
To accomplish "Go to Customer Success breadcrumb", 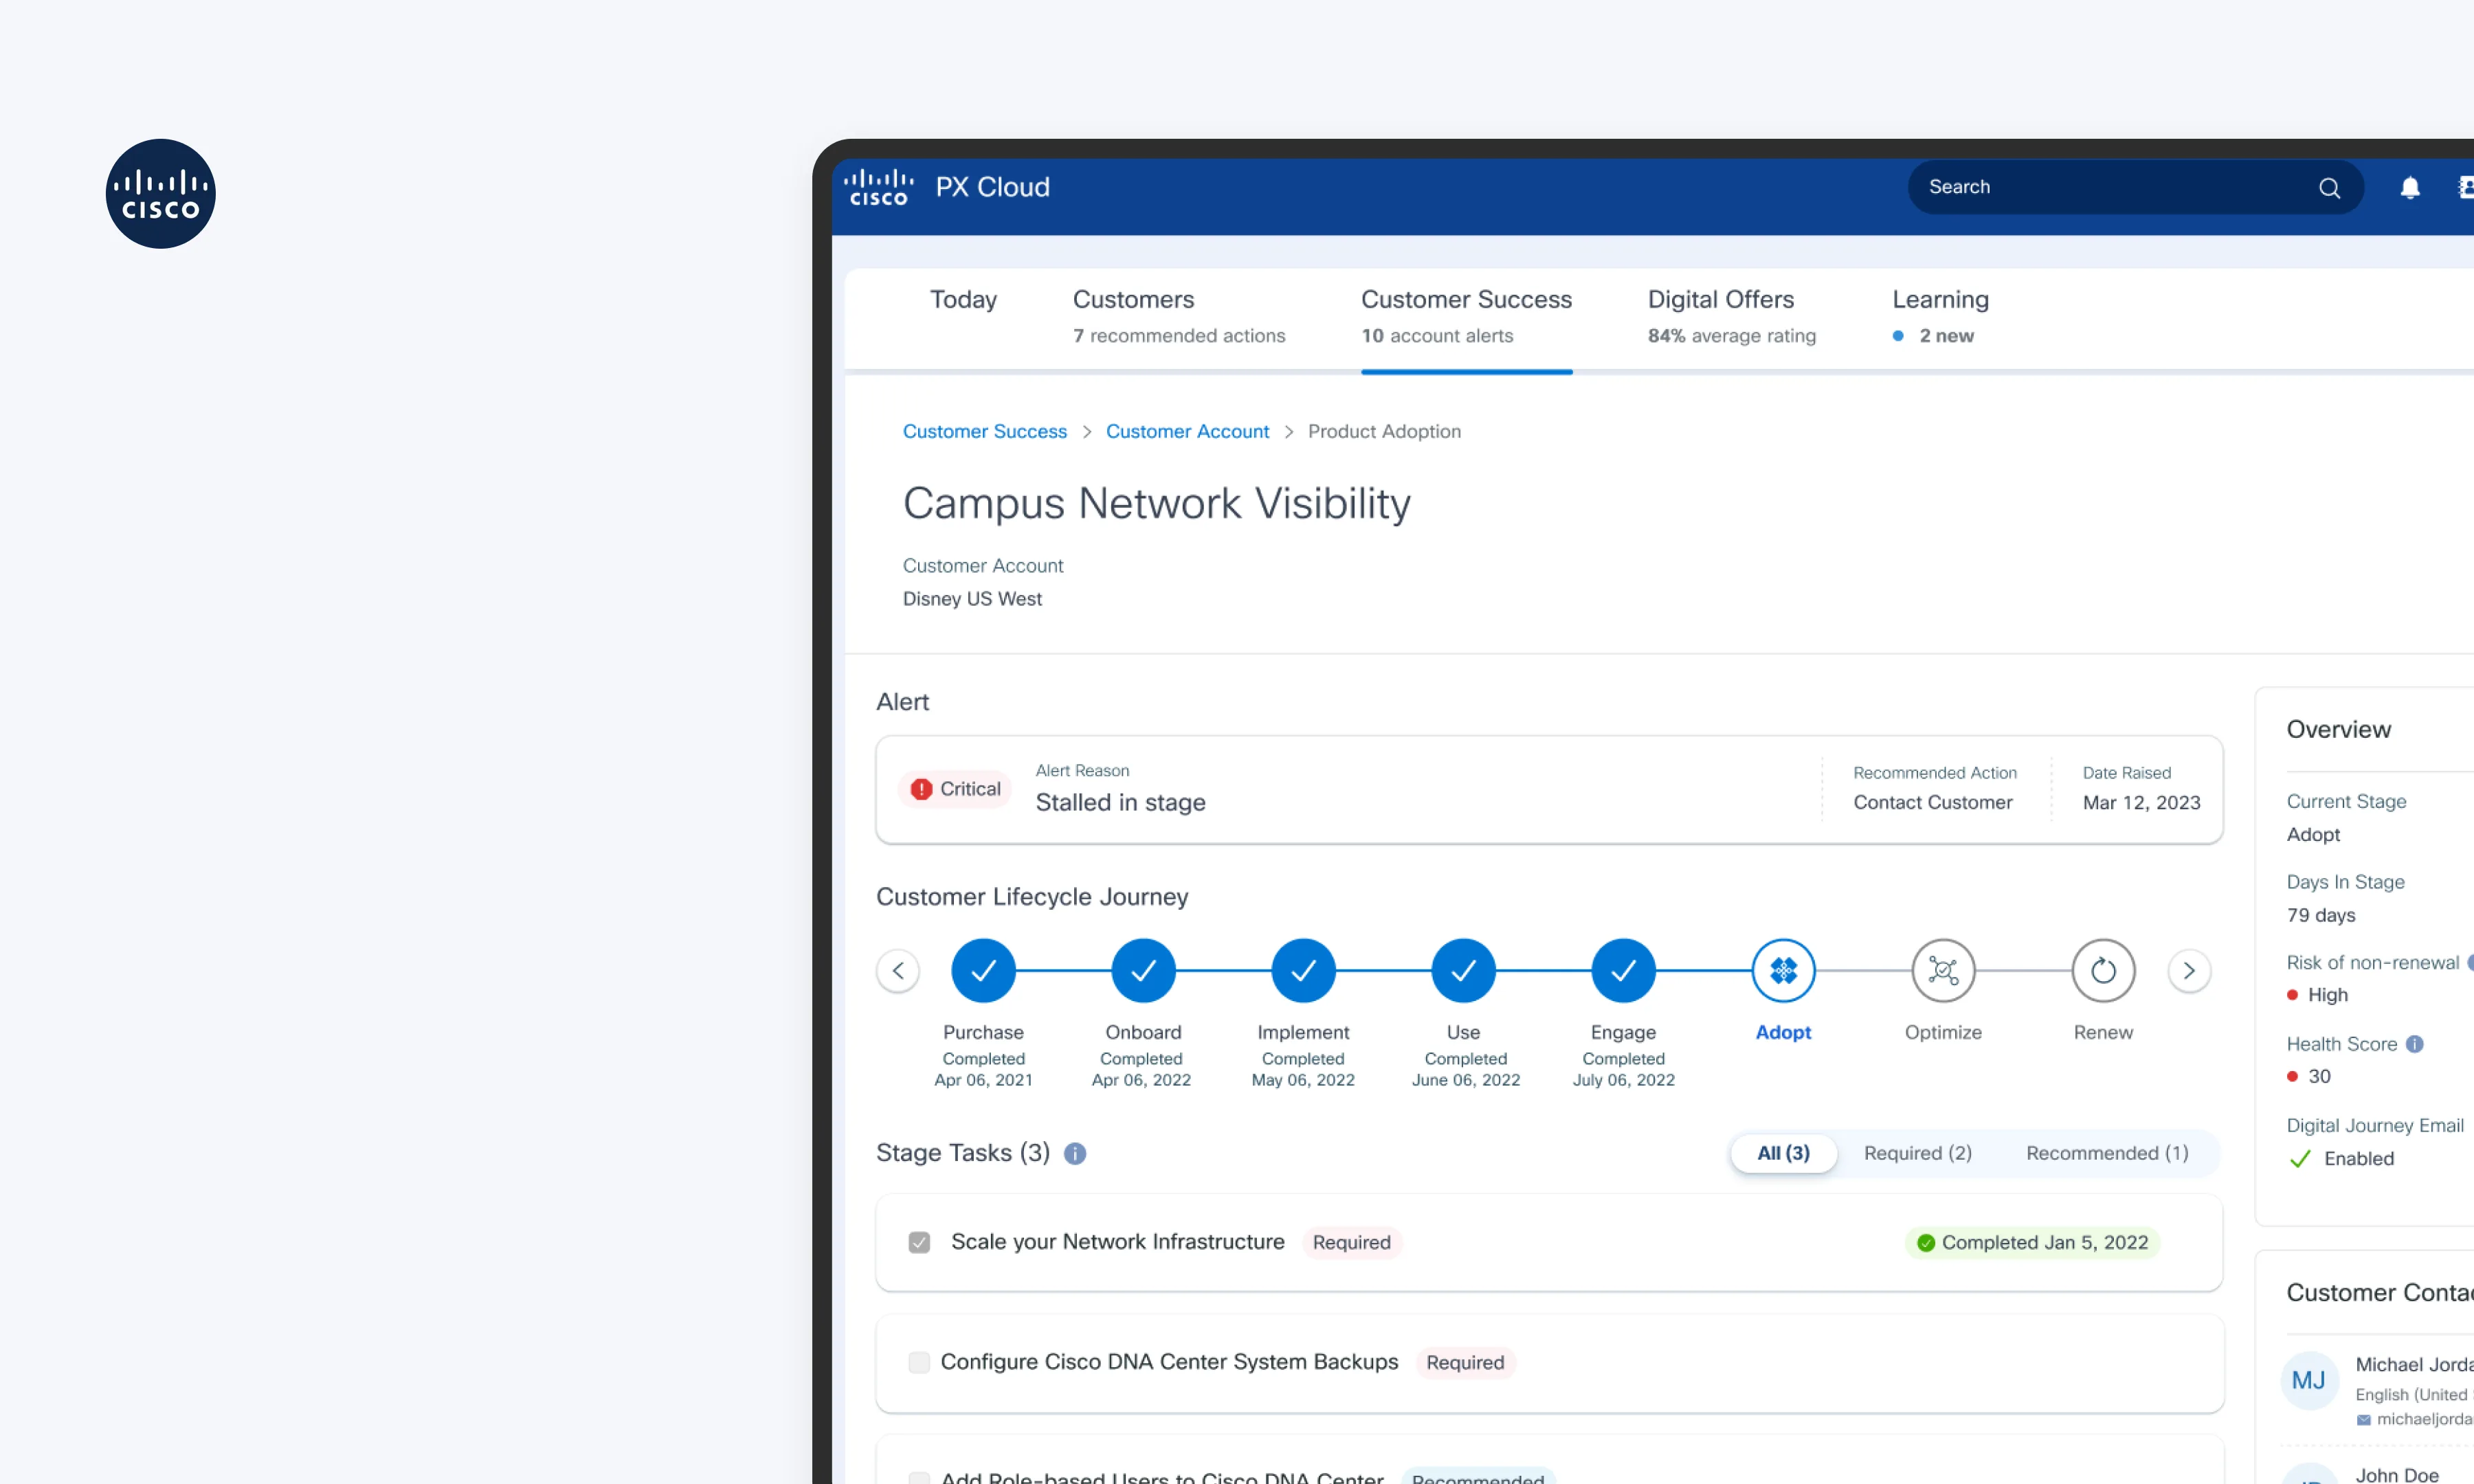I will tap(984, 431).
